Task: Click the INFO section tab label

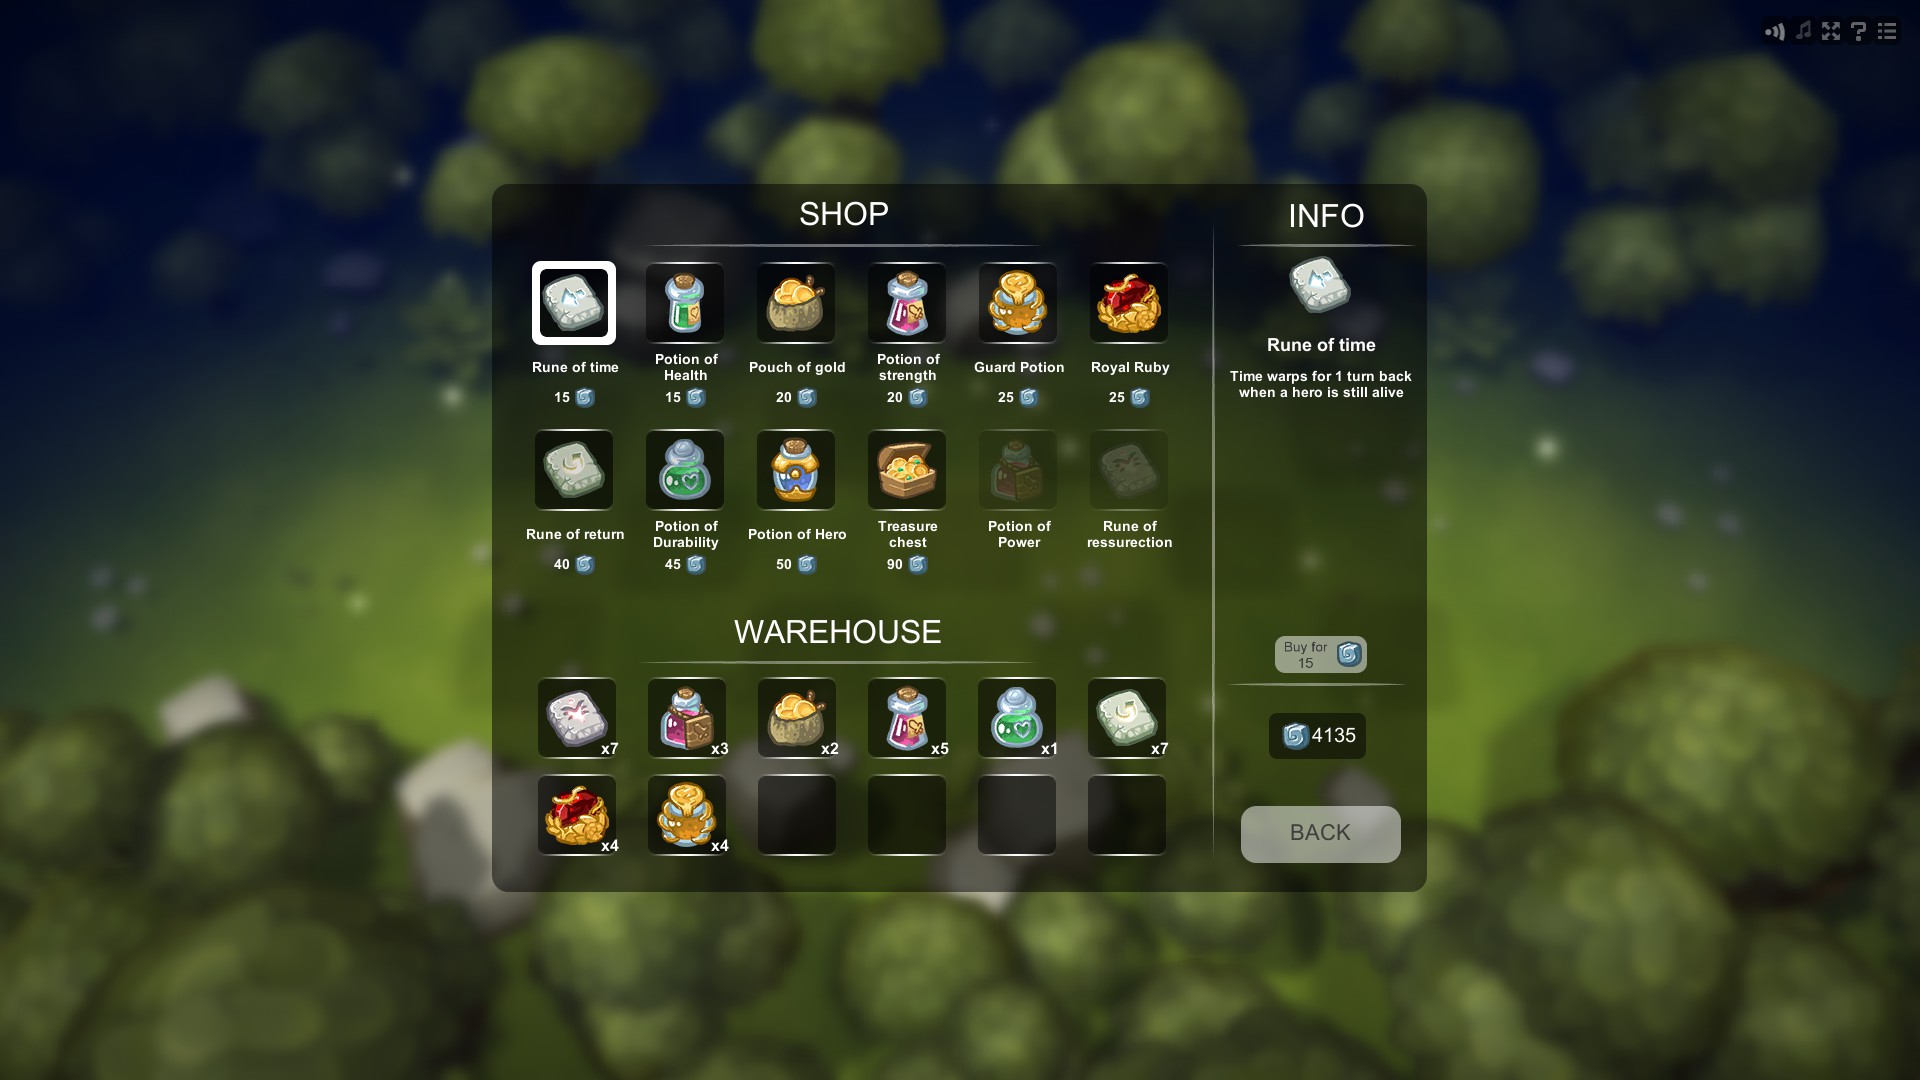Action: point(1325,215)
